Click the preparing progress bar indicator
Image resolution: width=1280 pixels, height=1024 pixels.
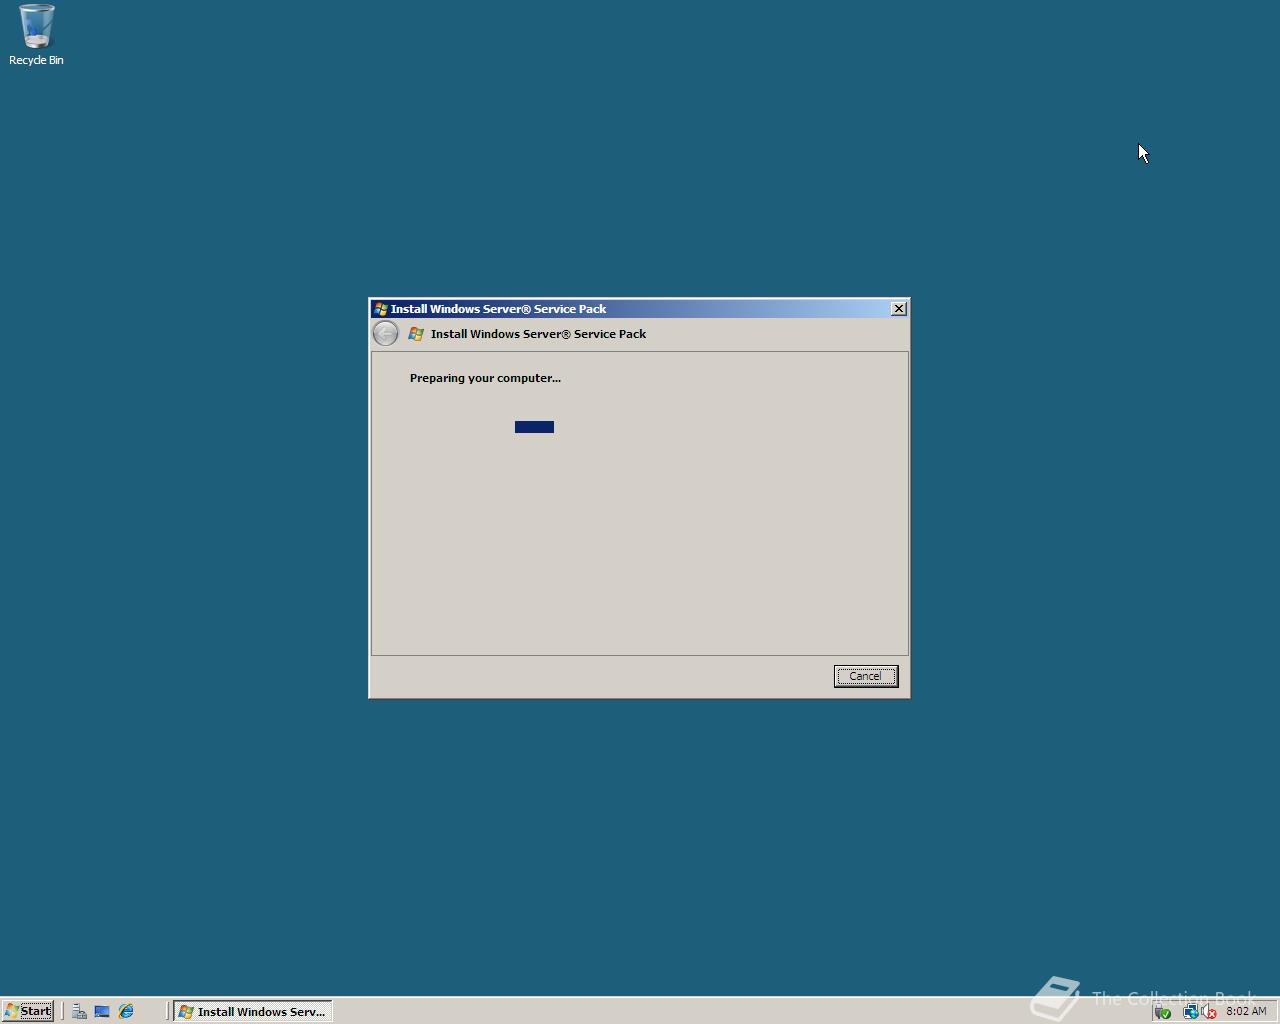[534, 427]
